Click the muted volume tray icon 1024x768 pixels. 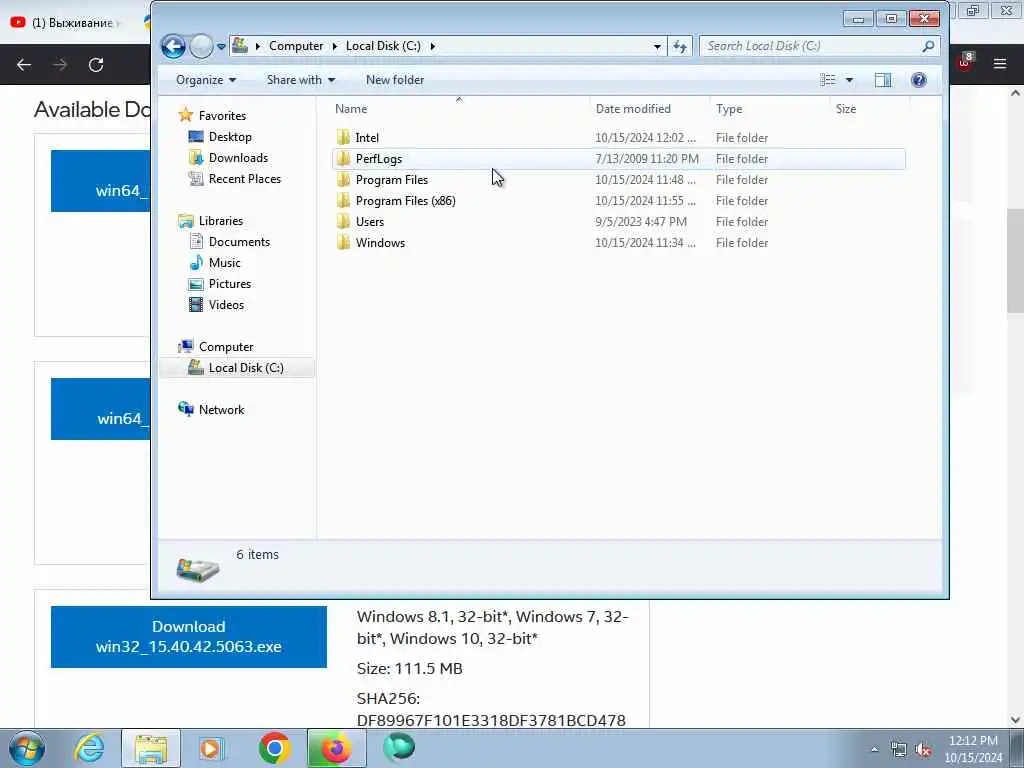click(x=923, y=750)
